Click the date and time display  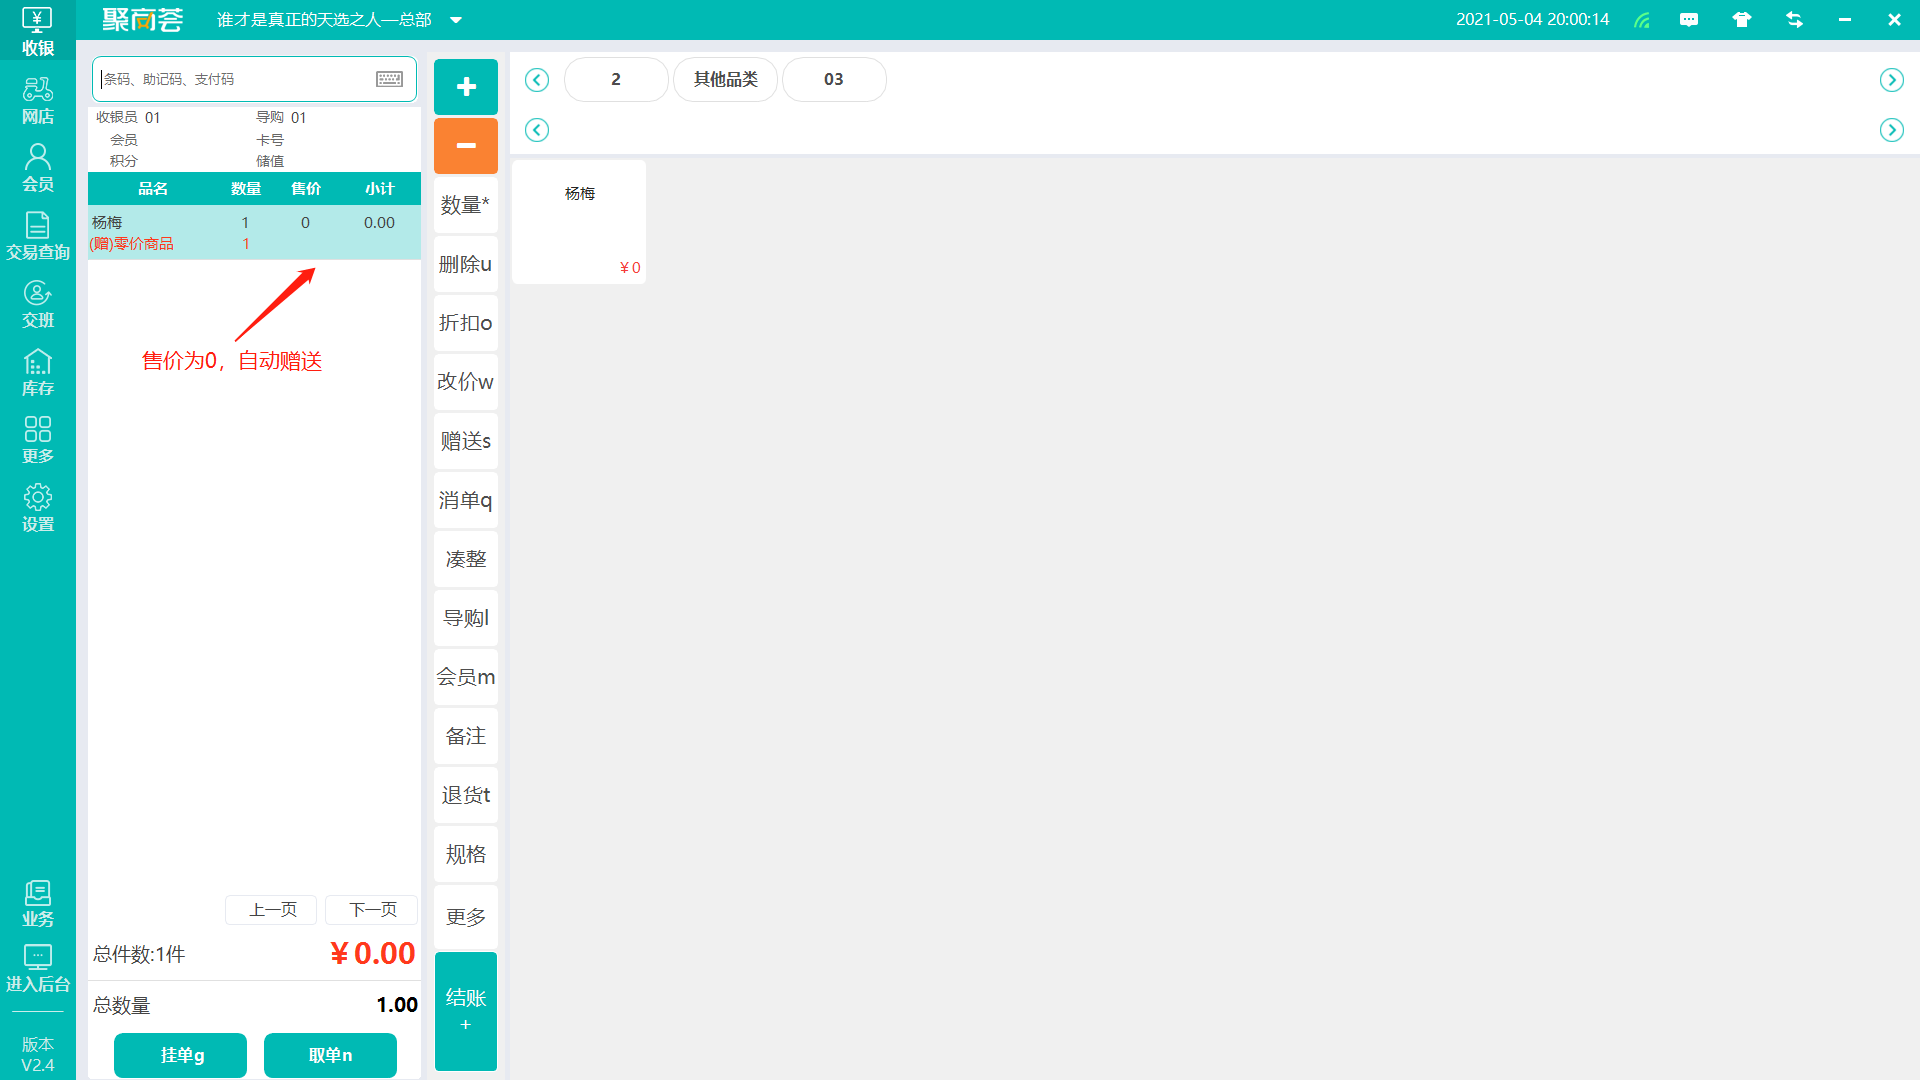point(1532,20)
